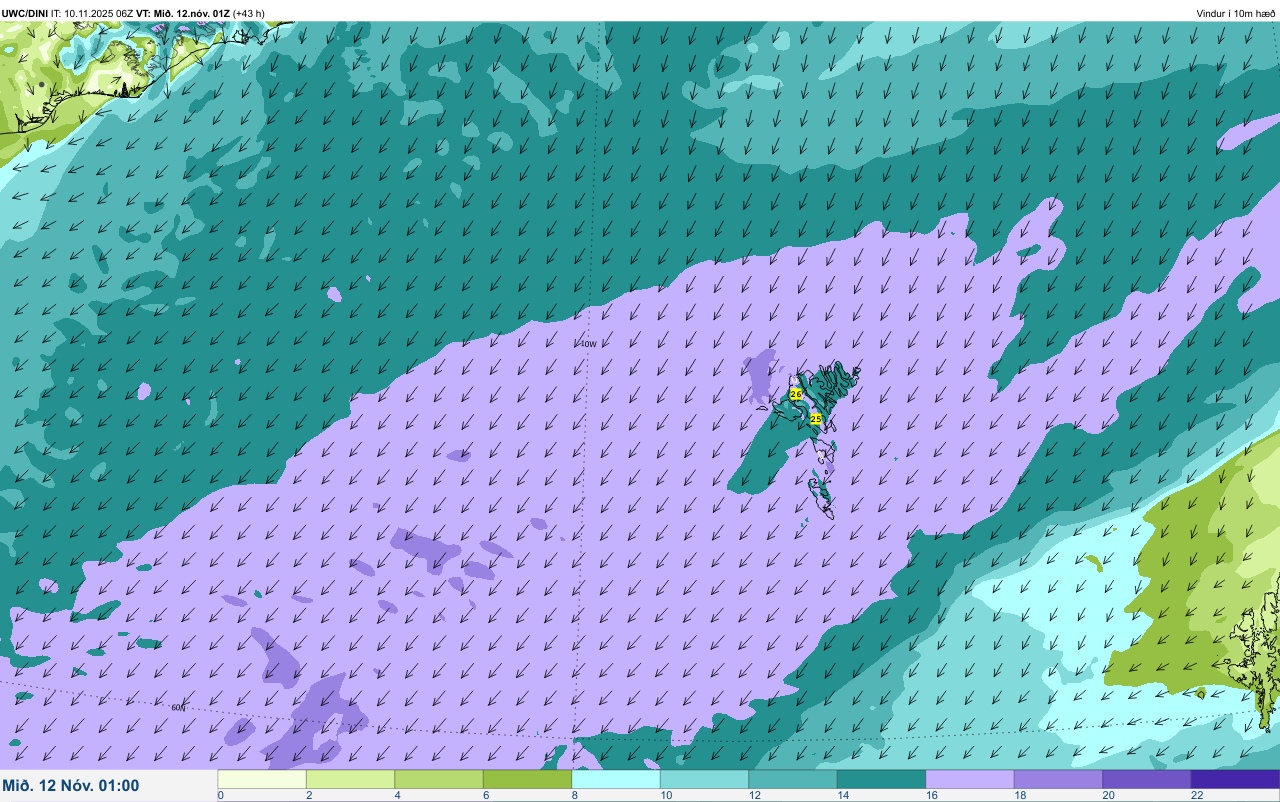Screen dimensions: 1280x802
Task: Select the light teal 10–12 legend swatch
Action: (x=704, y=779)
